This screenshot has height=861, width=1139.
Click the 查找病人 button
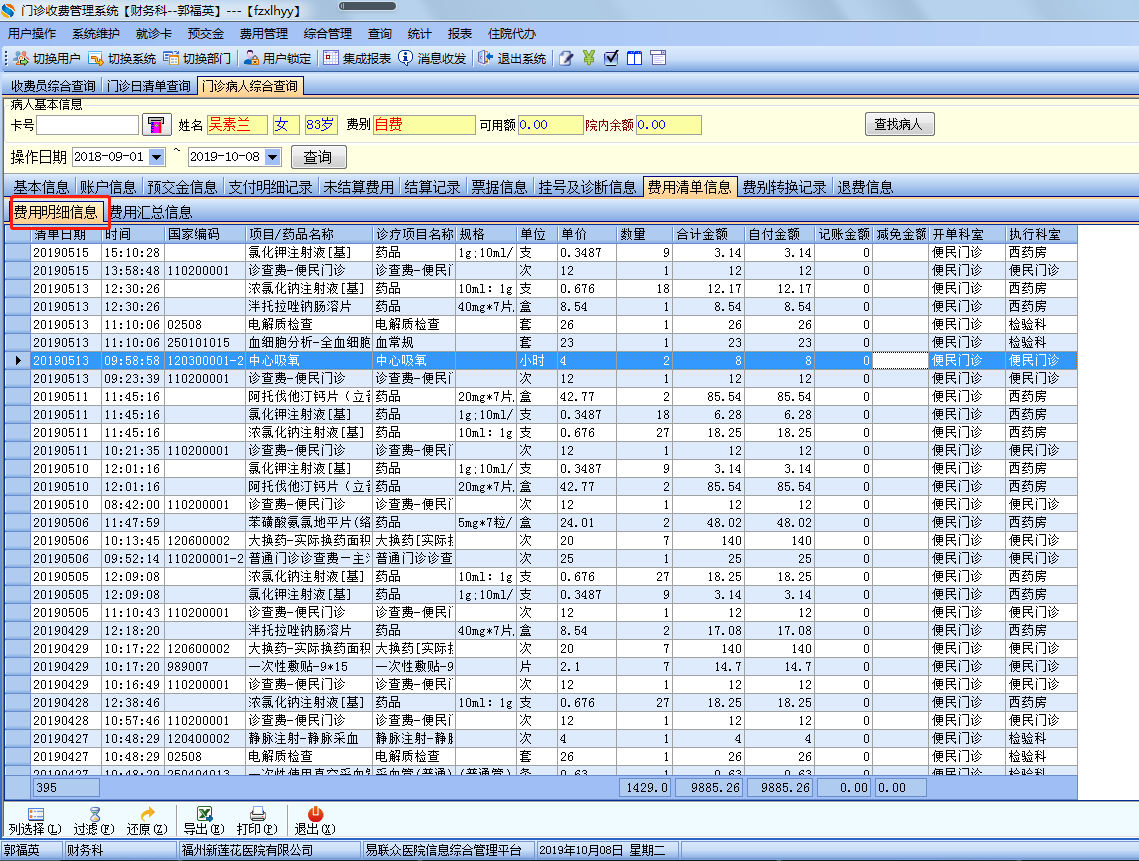tap(899, 124)
